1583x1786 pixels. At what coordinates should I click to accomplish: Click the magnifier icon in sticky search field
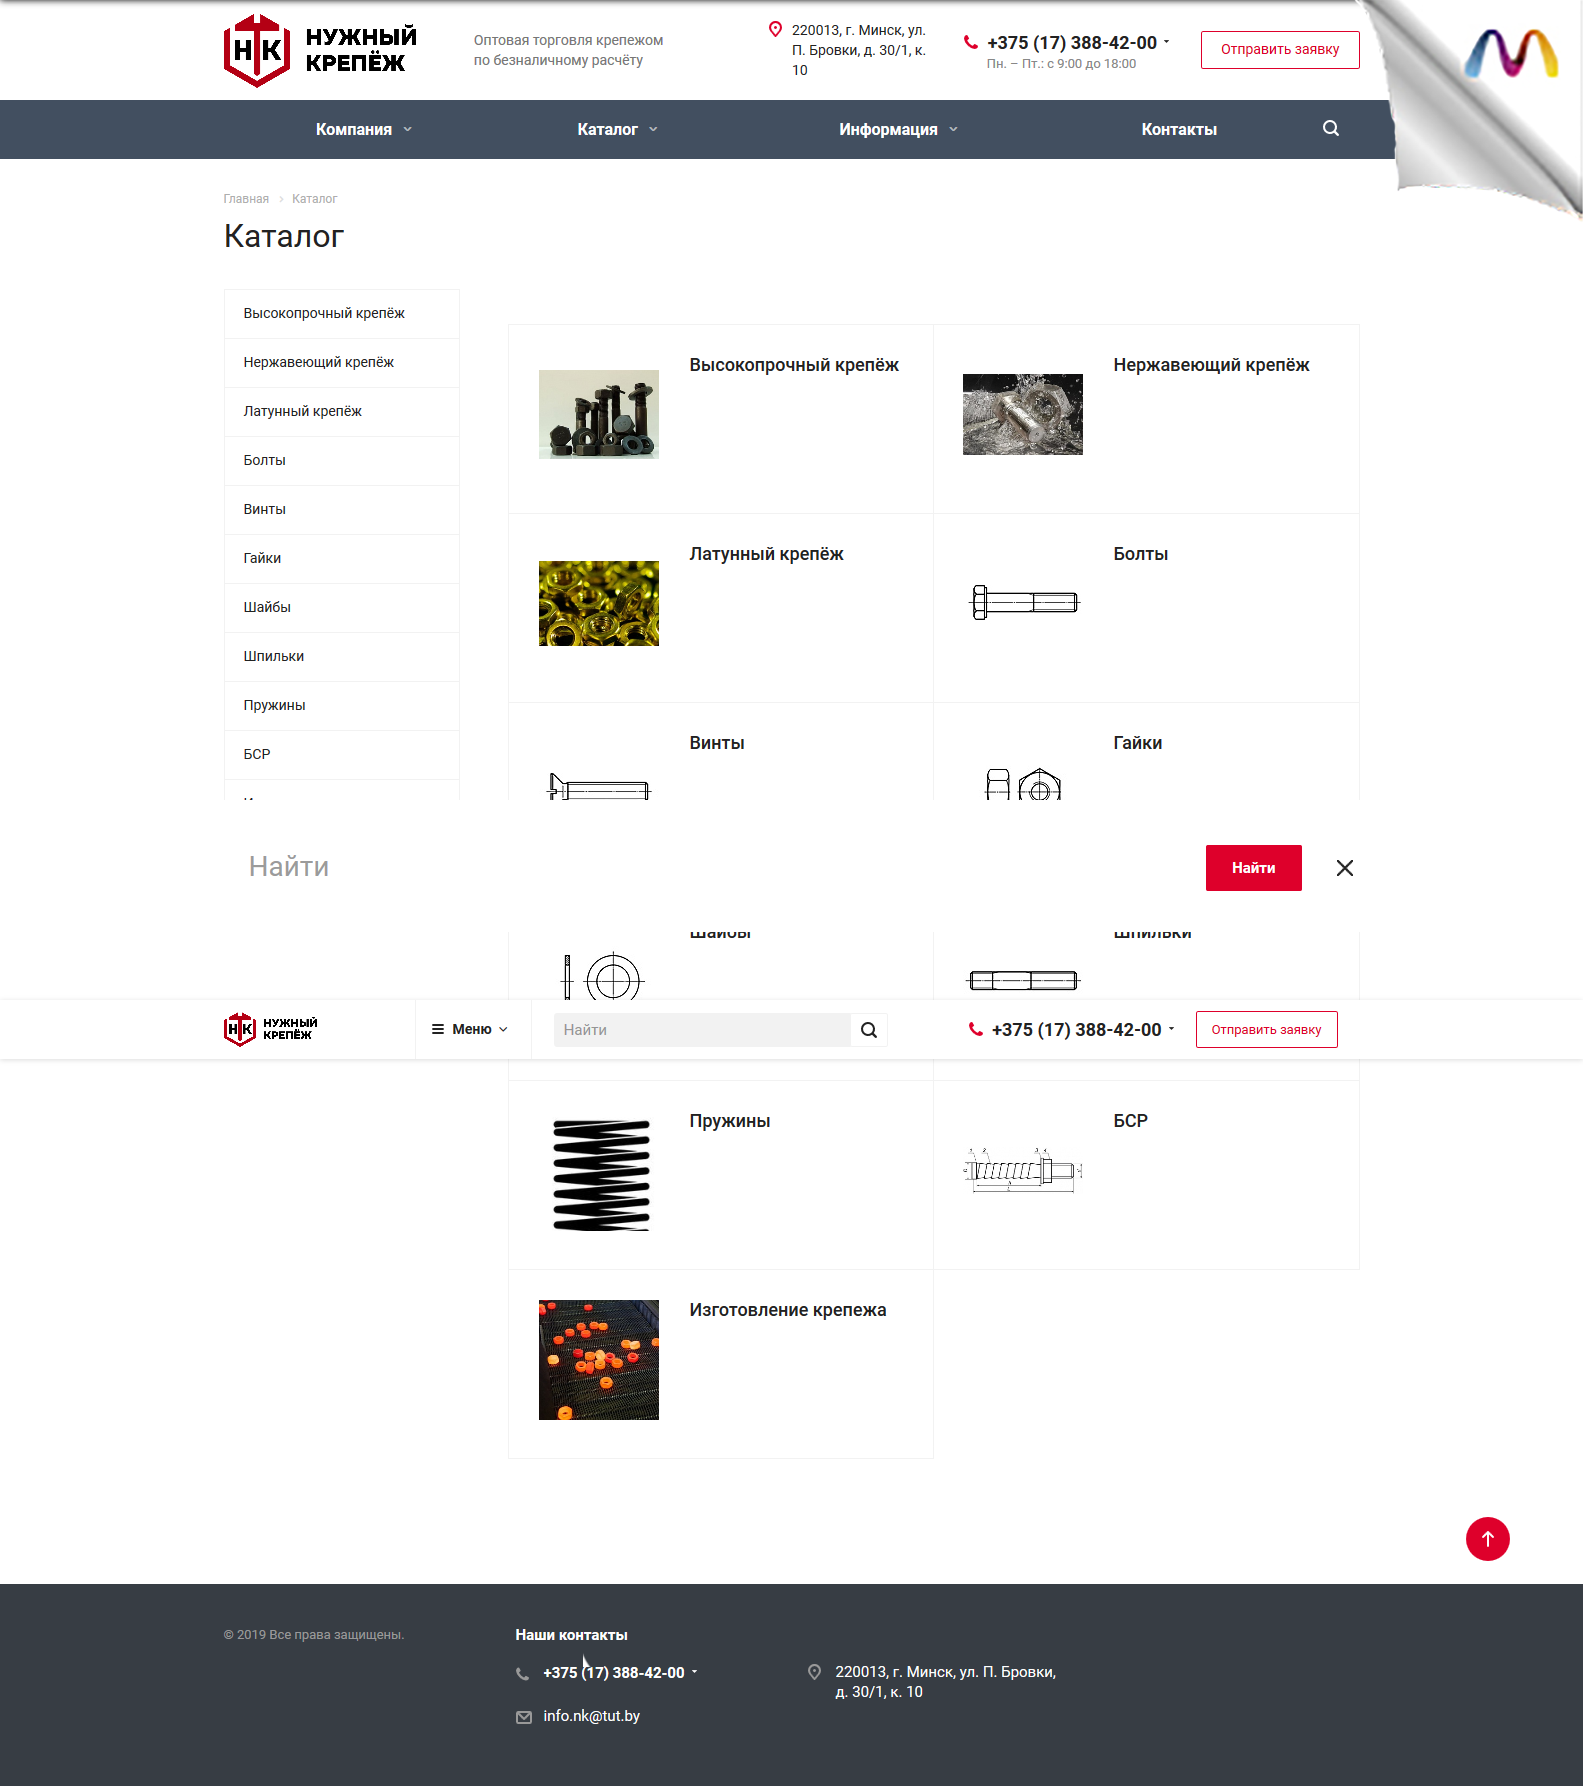[868, 1030]
